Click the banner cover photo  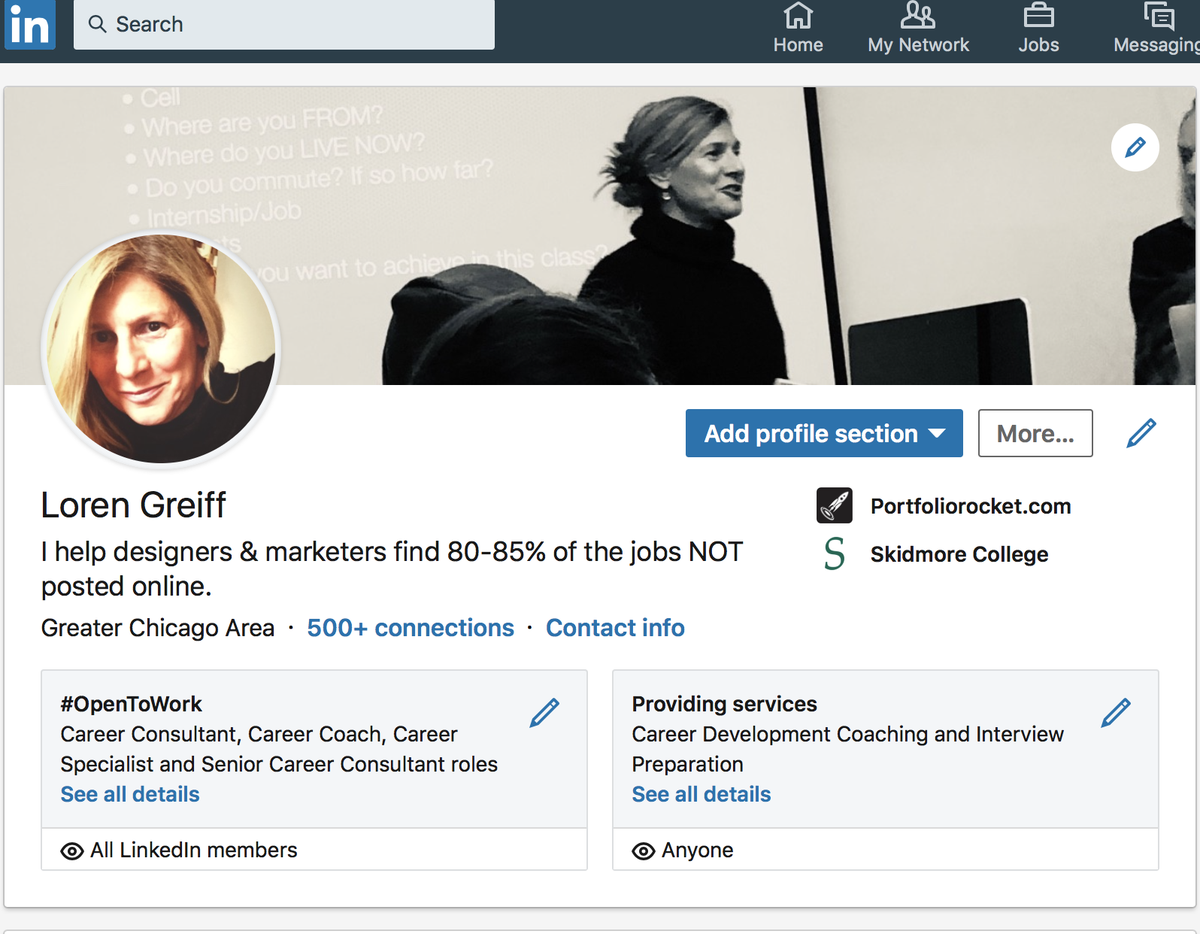600,235
